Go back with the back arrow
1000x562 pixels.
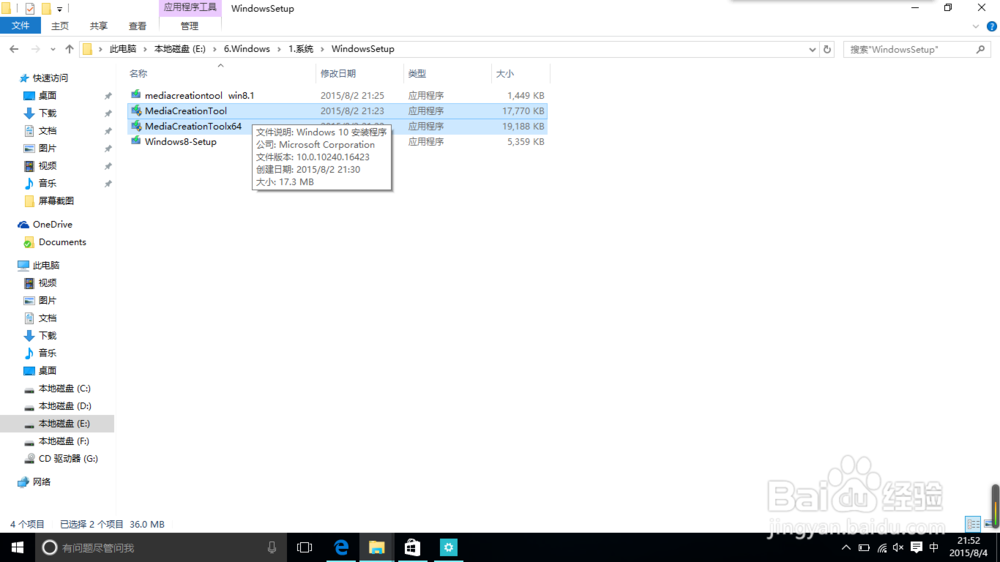tap(14, 49)
